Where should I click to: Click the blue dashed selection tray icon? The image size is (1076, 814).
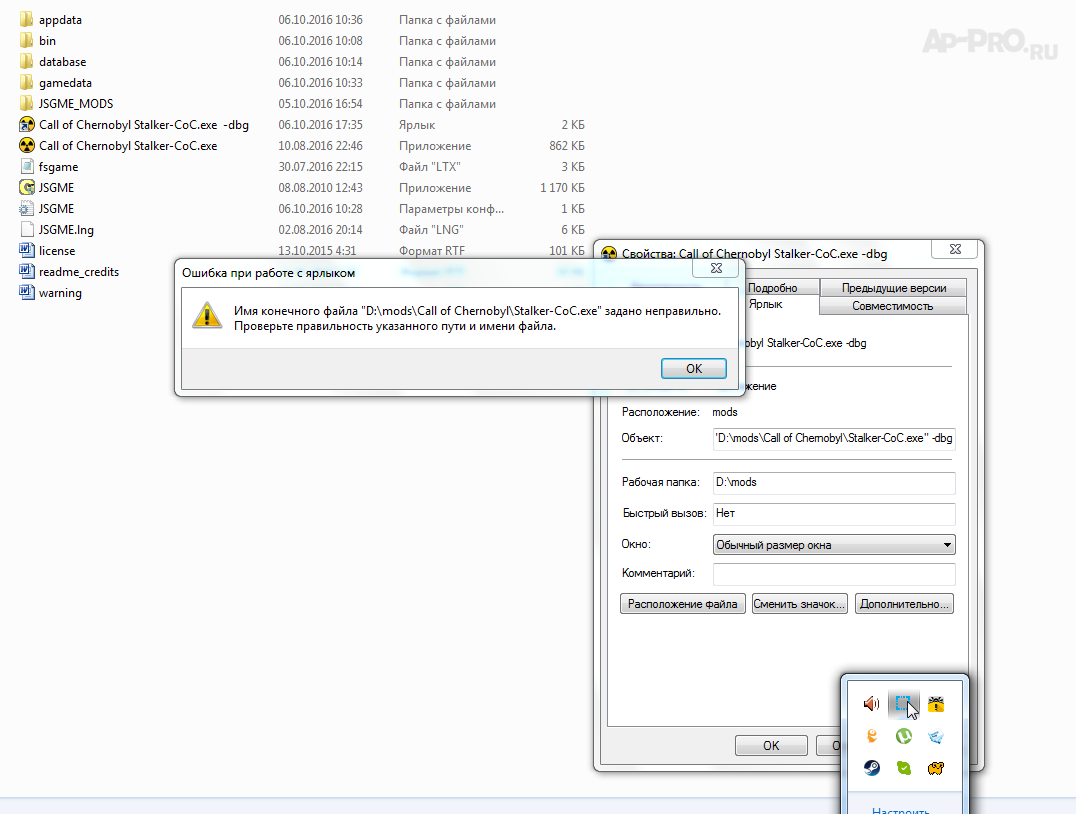coord(903,703)
